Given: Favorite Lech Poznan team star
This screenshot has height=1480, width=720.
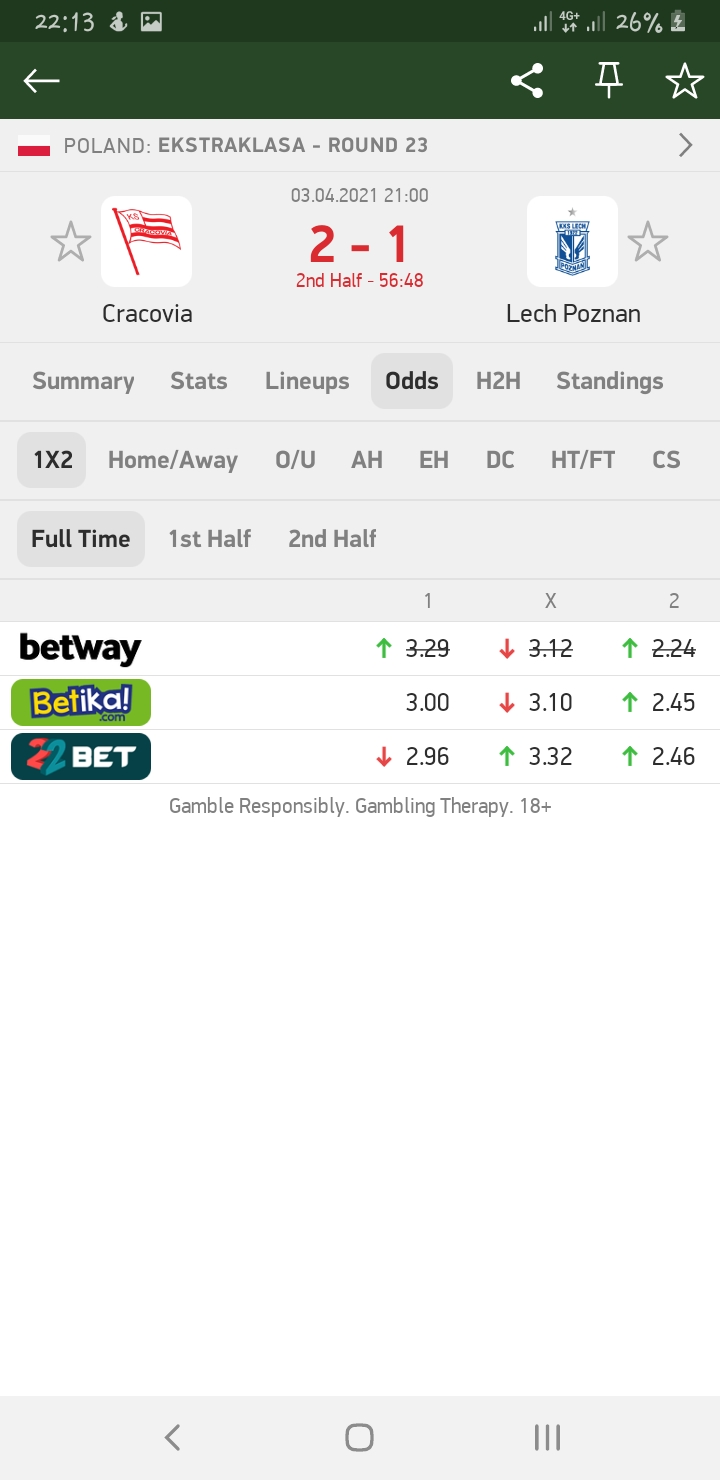Looking at the screenshot, I should (x=647, y=242).
